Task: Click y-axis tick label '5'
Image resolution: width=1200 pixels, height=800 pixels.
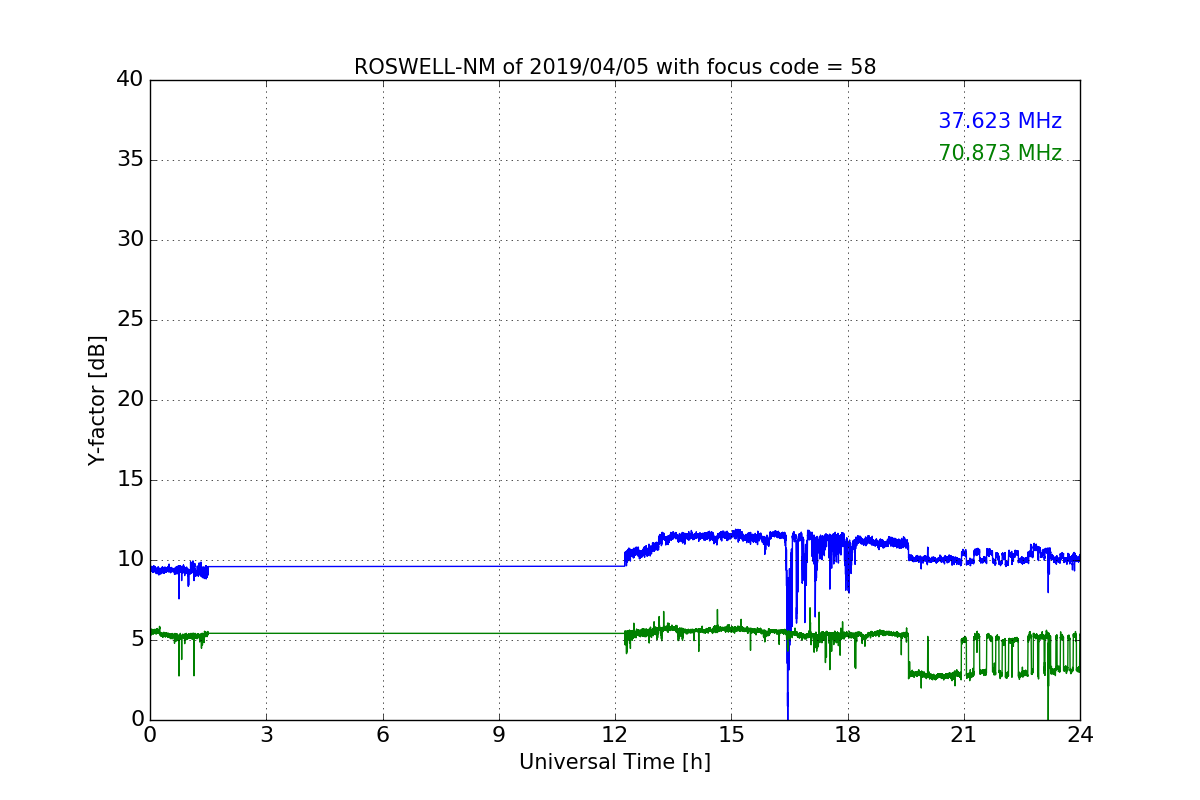Action: tap(137, 639)
